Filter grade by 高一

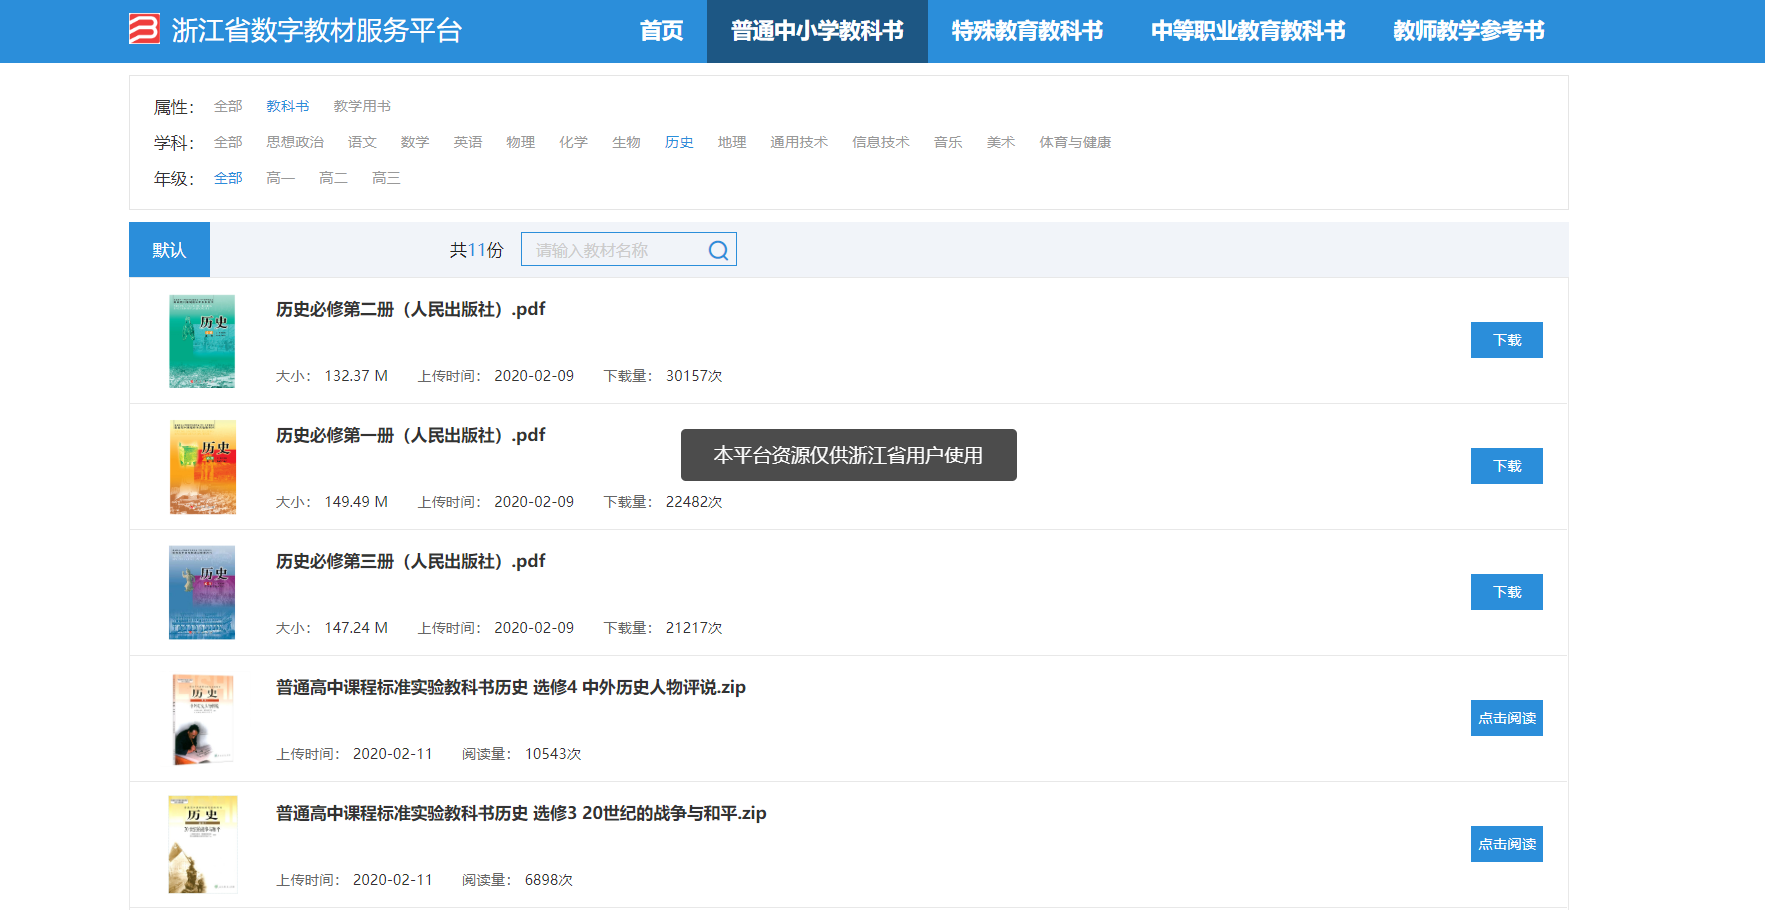click(281, 178)
